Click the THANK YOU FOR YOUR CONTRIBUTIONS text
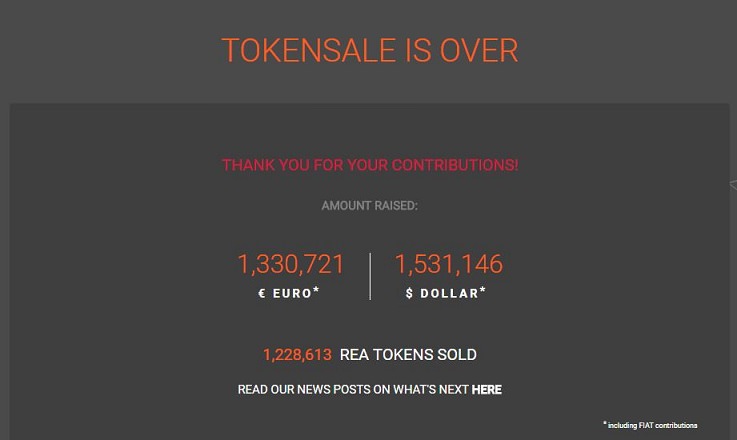The width and height of the screenshot is (737, 440). tap(370, 165)
